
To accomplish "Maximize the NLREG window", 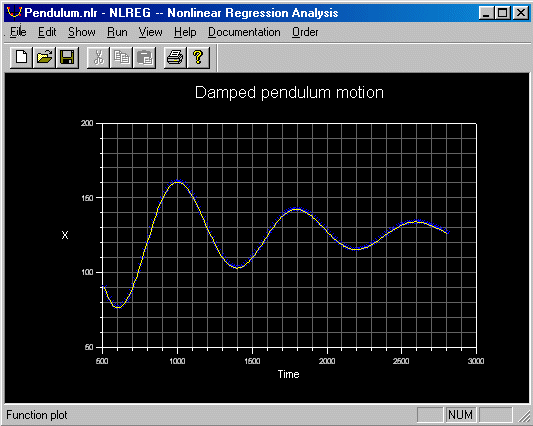I will click(503, 13).
